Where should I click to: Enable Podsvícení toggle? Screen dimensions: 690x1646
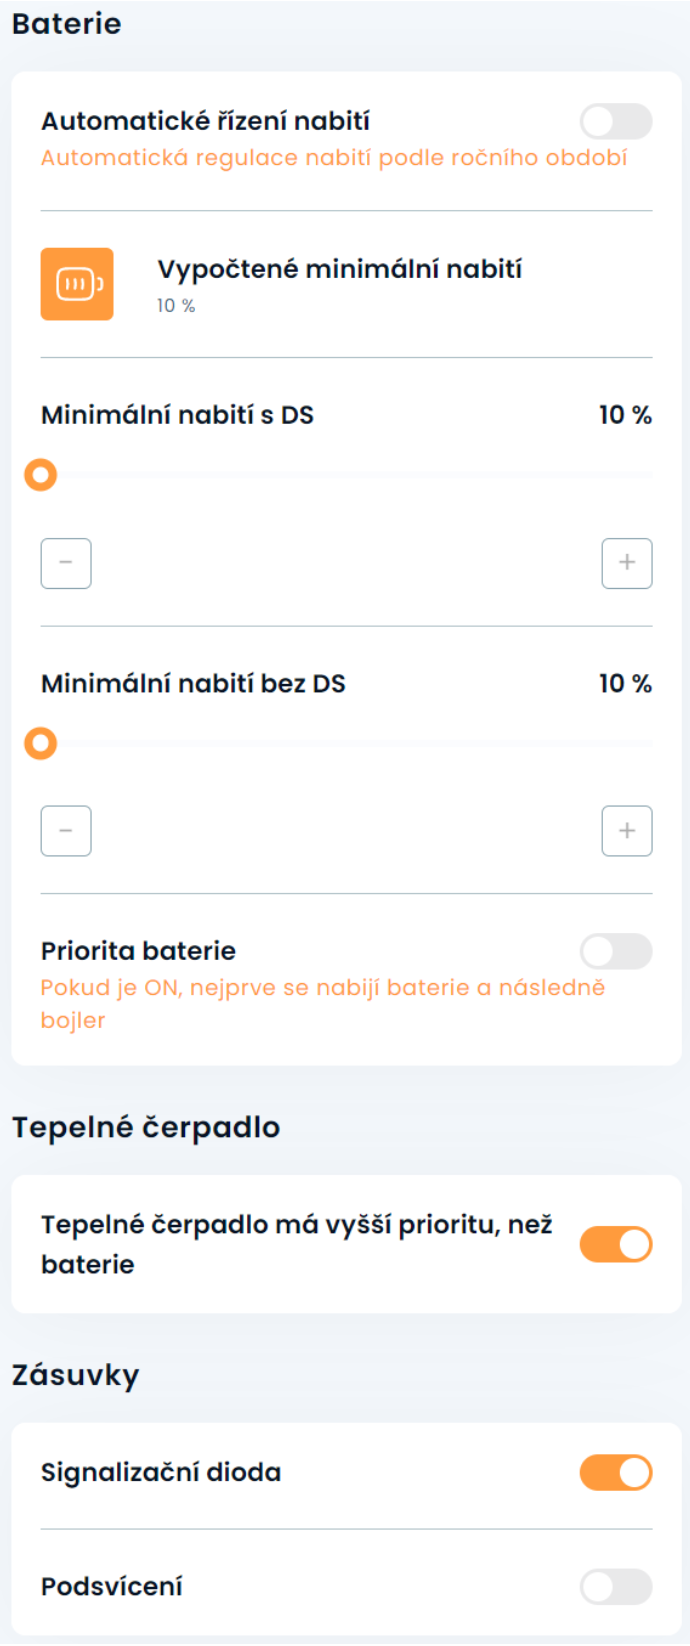pyautogui.click(x=616, y=1586)
